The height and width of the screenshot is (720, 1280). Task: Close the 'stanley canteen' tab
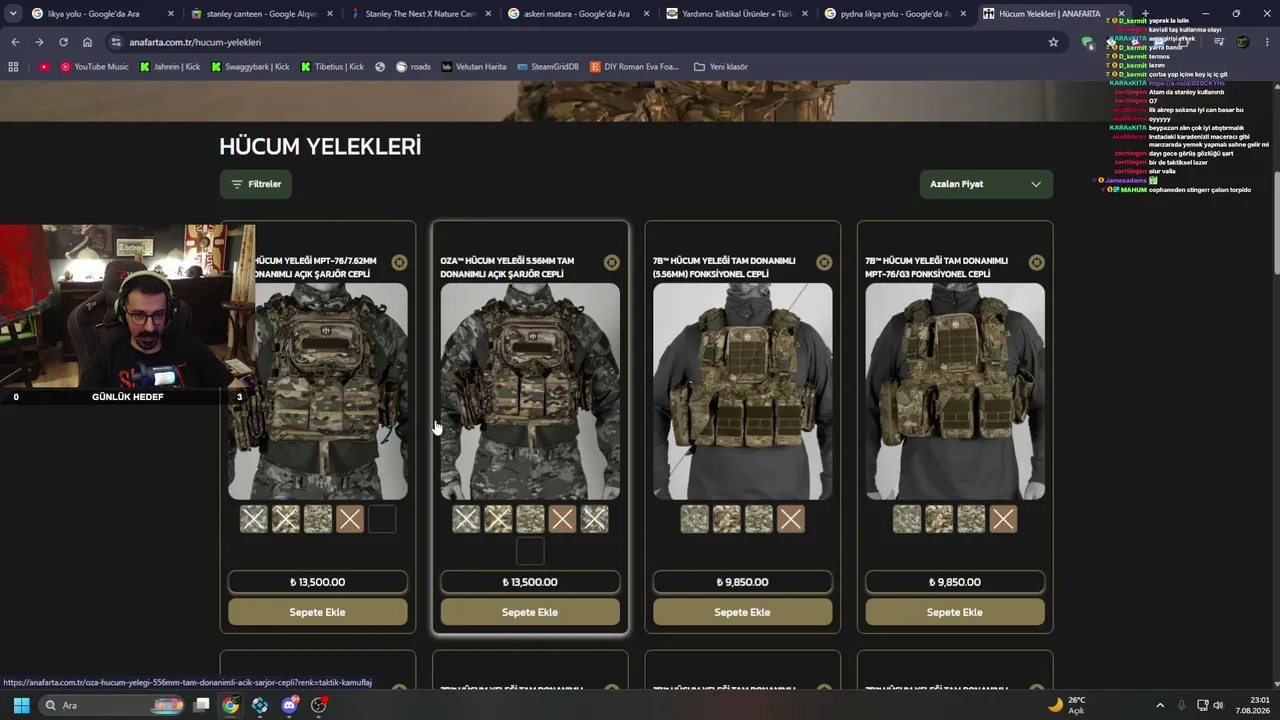pyautogui.click(x=330, y=14)
